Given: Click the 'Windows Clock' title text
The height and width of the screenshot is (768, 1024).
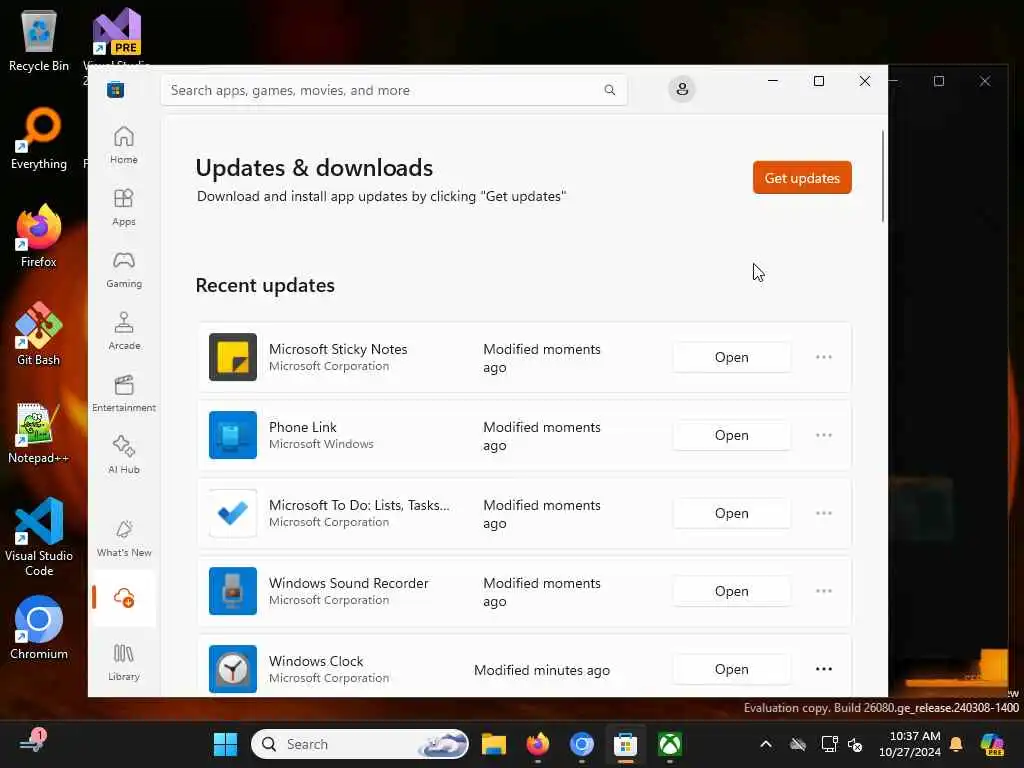Looking at the screenshot, I should [316, 661].
